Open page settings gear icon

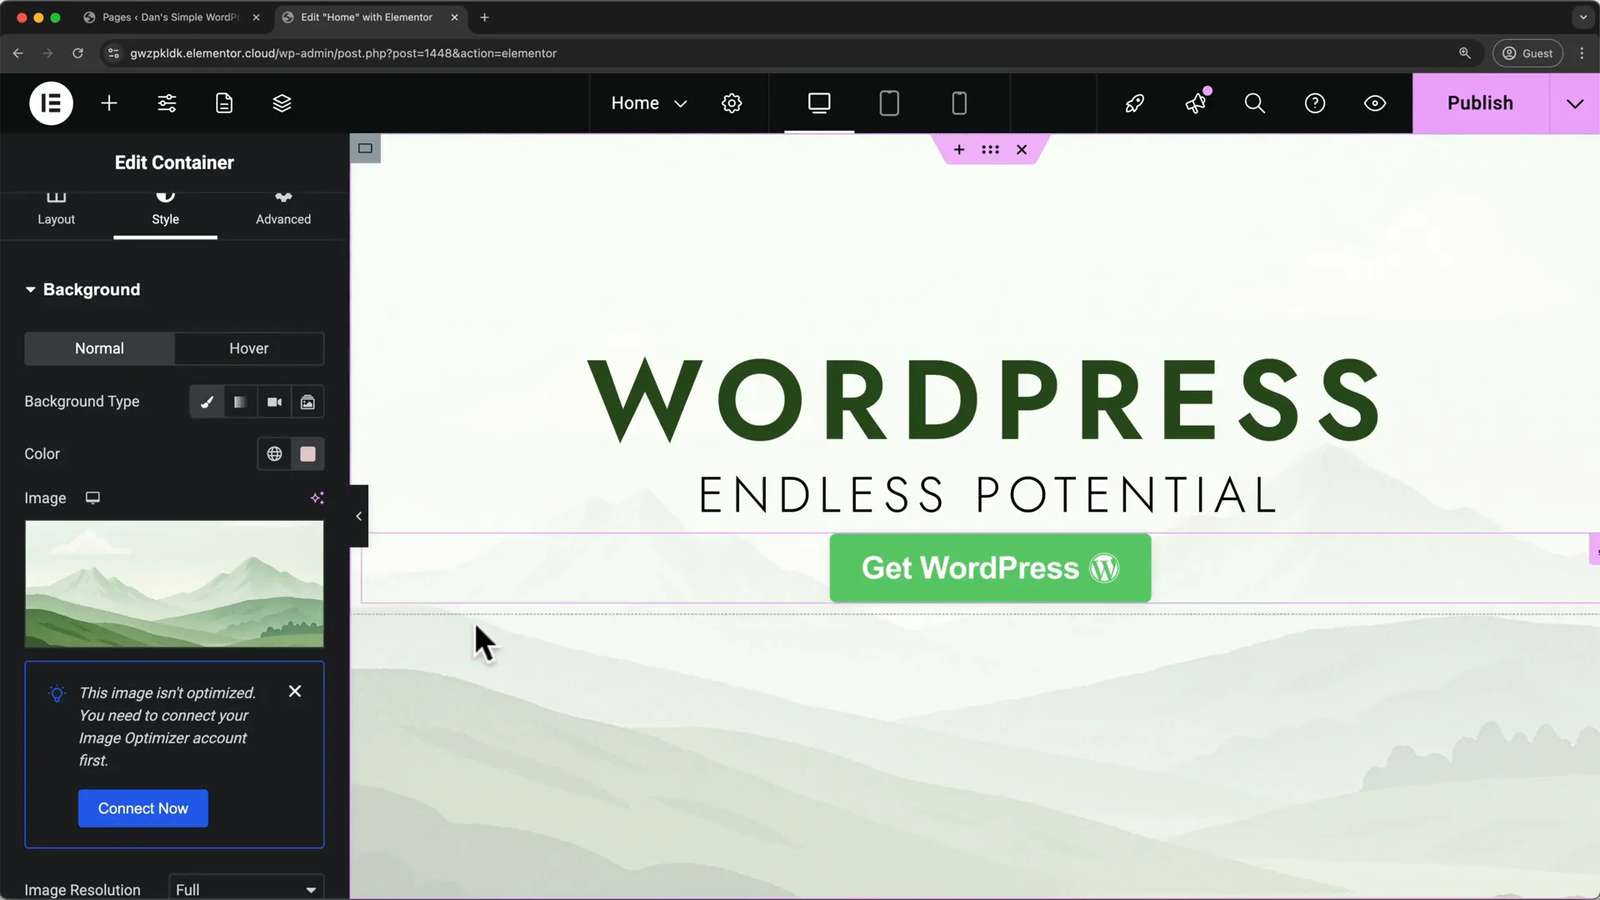tap(732, 103)
